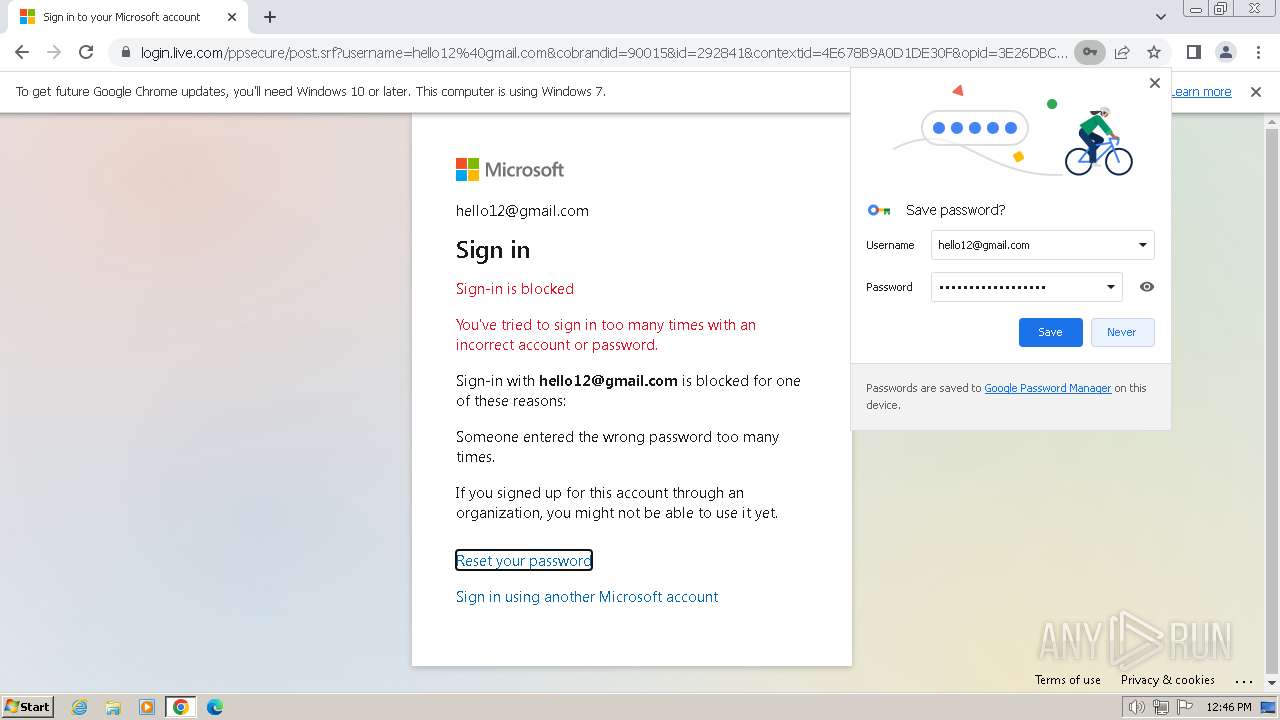Viewport: 1280px width, 720px height.
Task: Open a new tab with plus icon
Action: tap(270, 17)
